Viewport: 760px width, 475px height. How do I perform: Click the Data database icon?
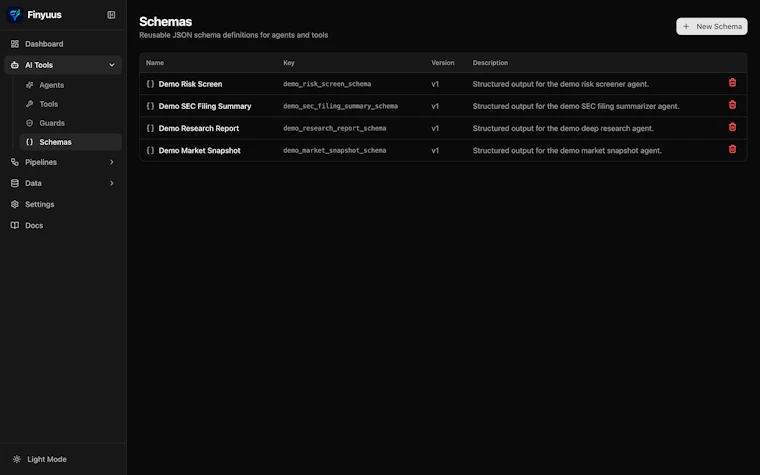(15, 183)
